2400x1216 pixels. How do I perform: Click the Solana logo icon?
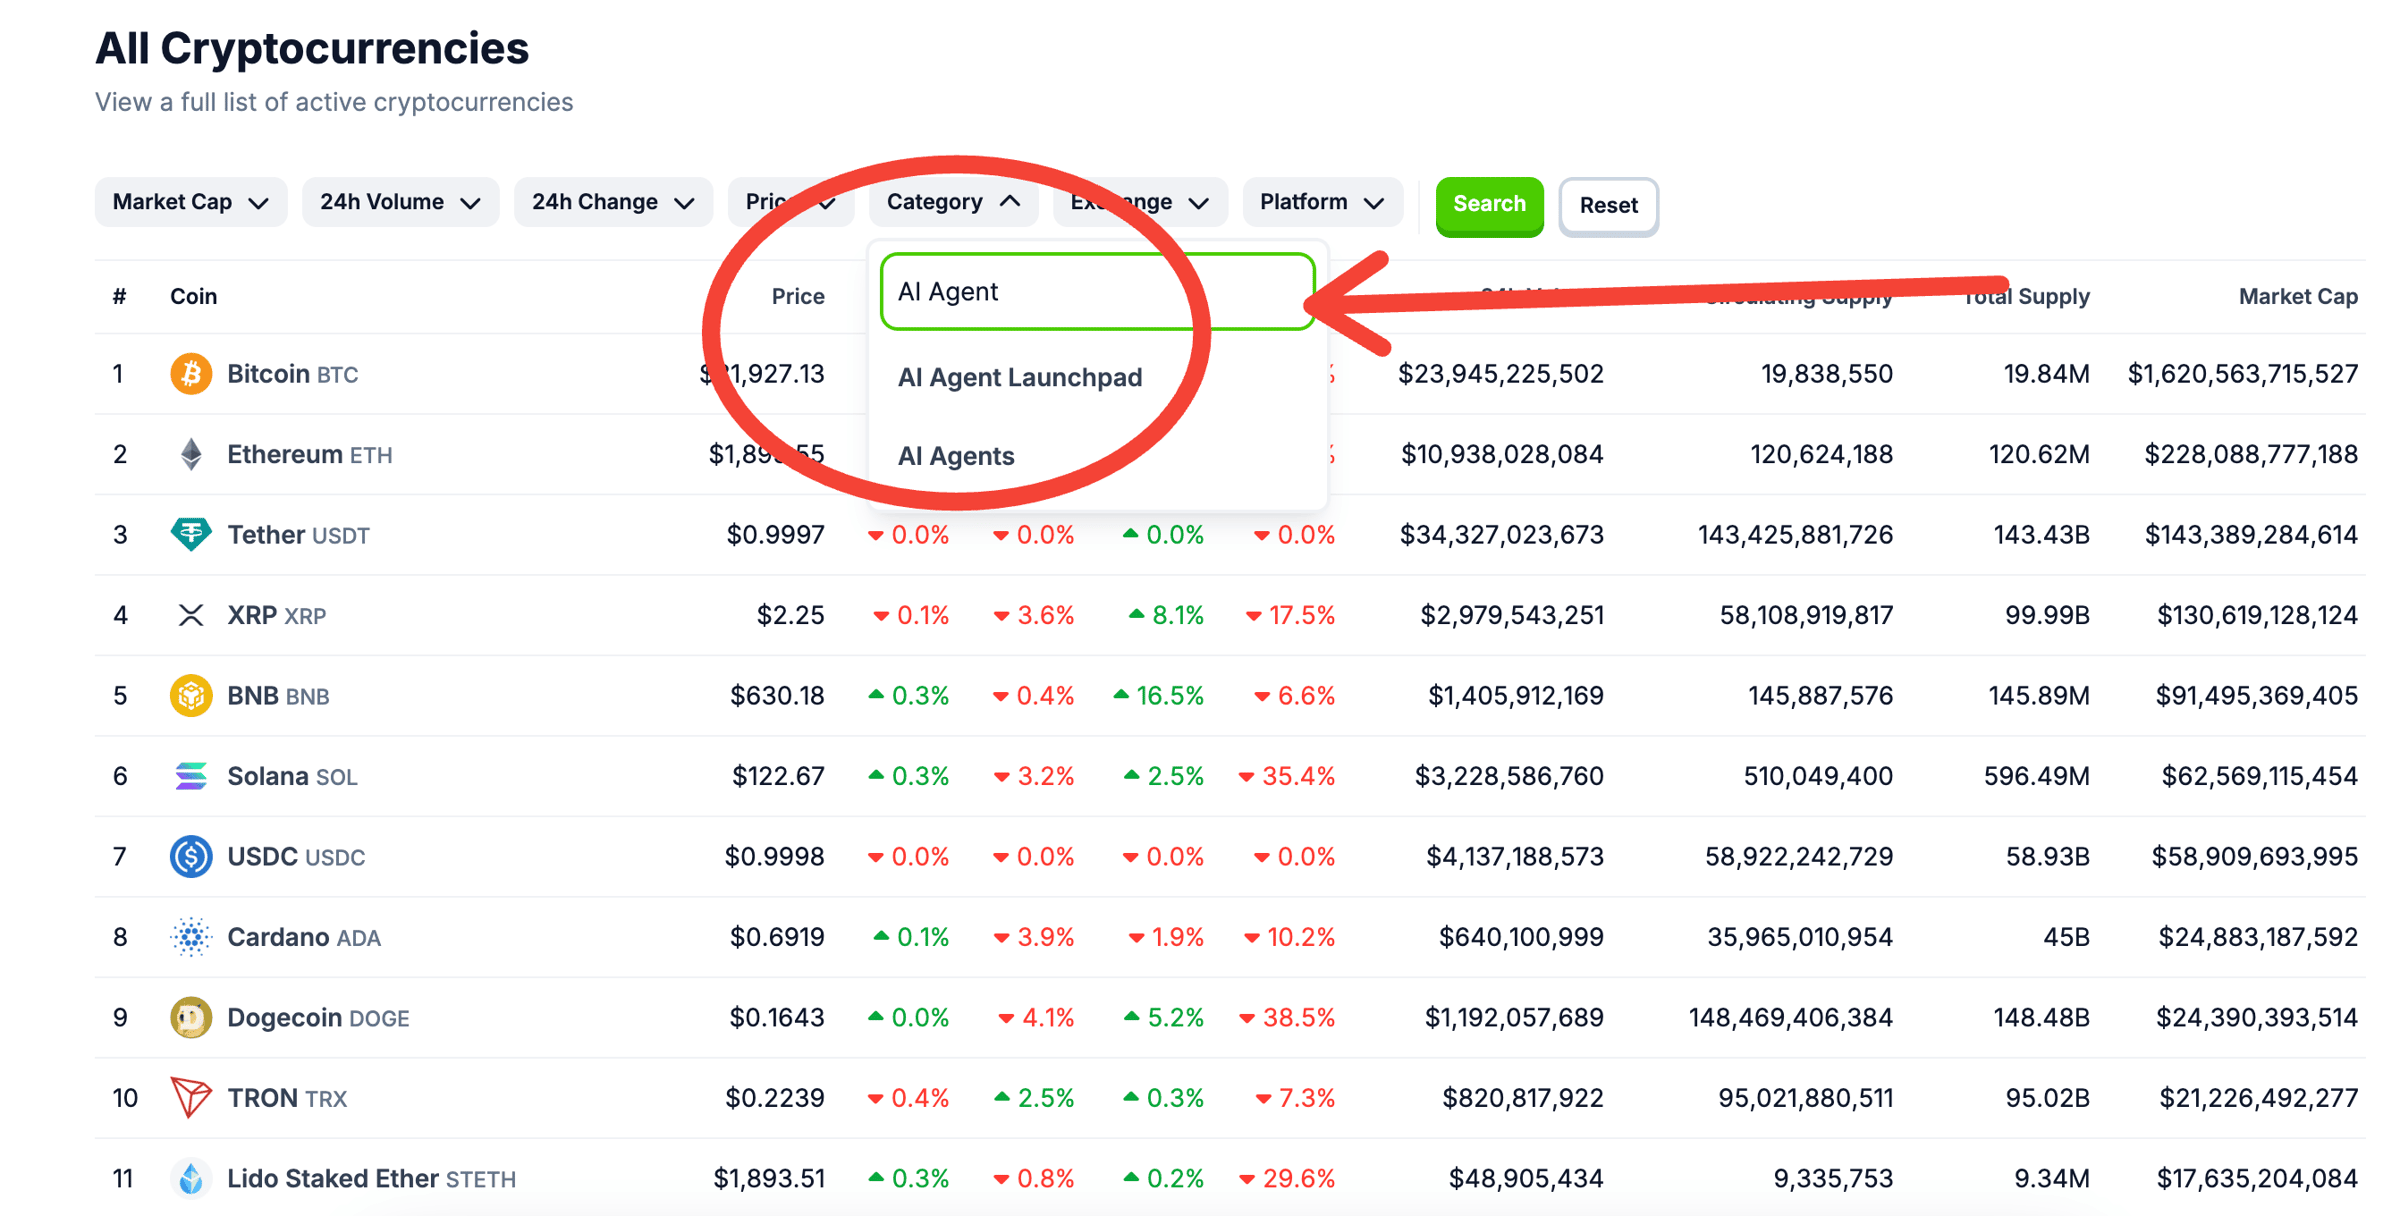(x=190, y=776)
